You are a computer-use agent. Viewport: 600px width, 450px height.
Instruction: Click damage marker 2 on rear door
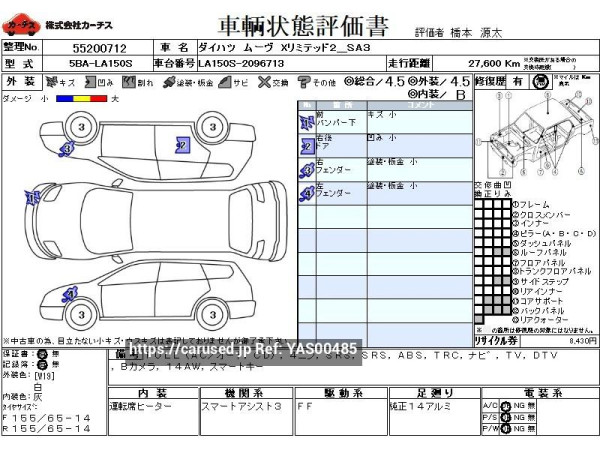(x=182, y=145)
